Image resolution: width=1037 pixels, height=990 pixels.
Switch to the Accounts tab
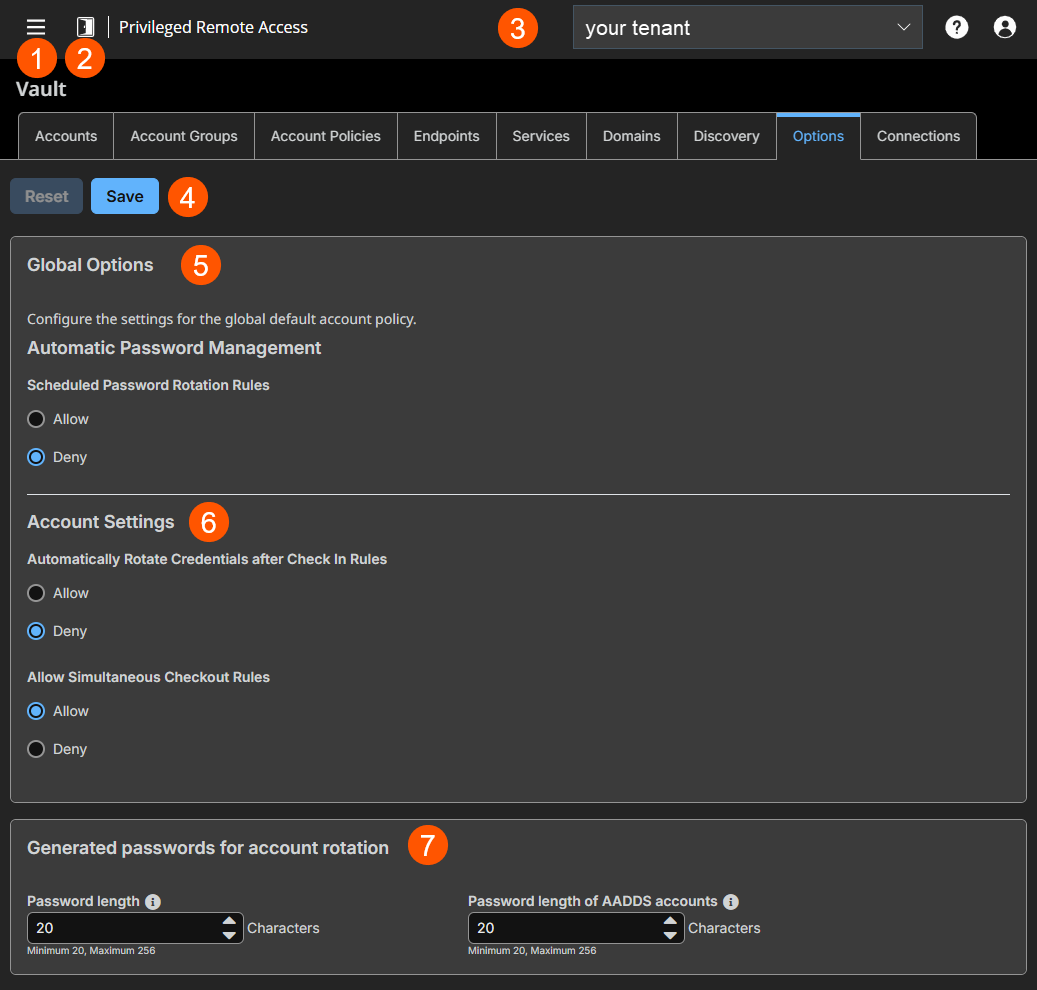(65, 136)
